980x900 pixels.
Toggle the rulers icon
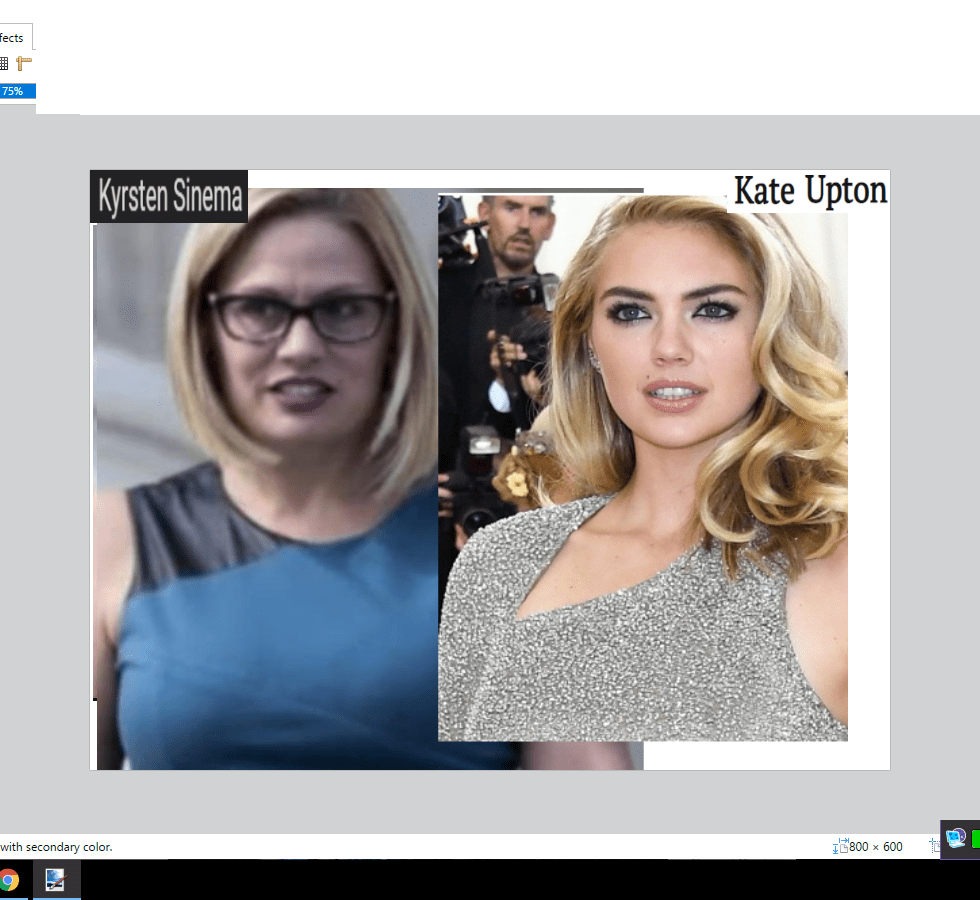point(24,63)
